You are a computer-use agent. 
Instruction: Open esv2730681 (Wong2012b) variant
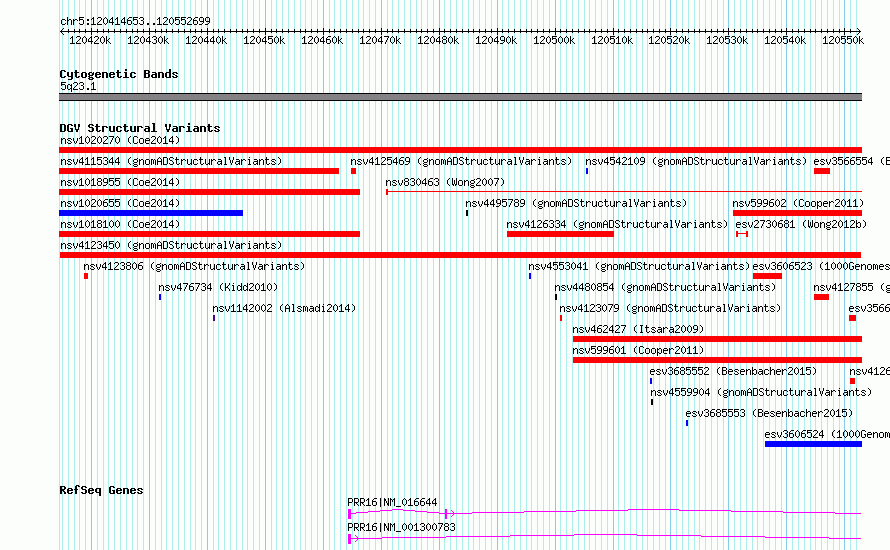801,224
